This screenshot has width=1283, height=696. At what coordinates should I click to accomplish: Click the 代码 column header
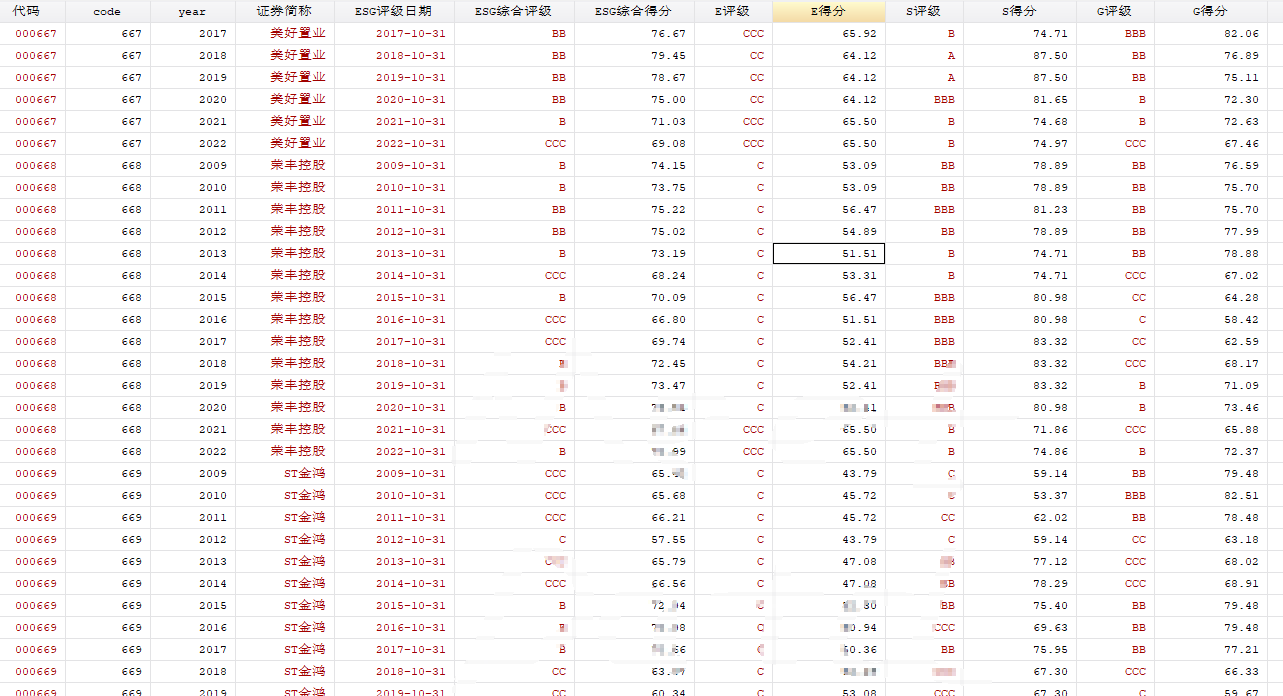tap(27, 11)
